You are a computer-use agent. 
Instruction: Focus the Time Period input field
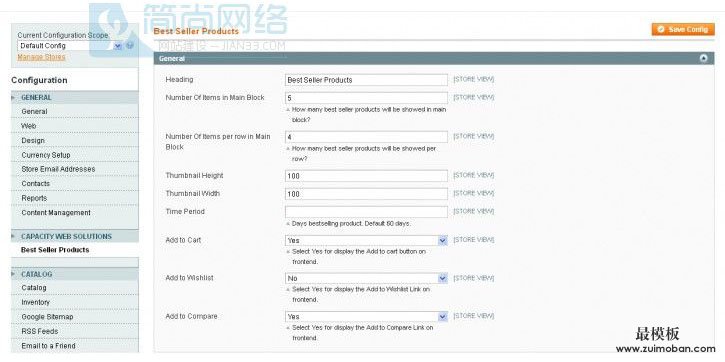[366, 212]
